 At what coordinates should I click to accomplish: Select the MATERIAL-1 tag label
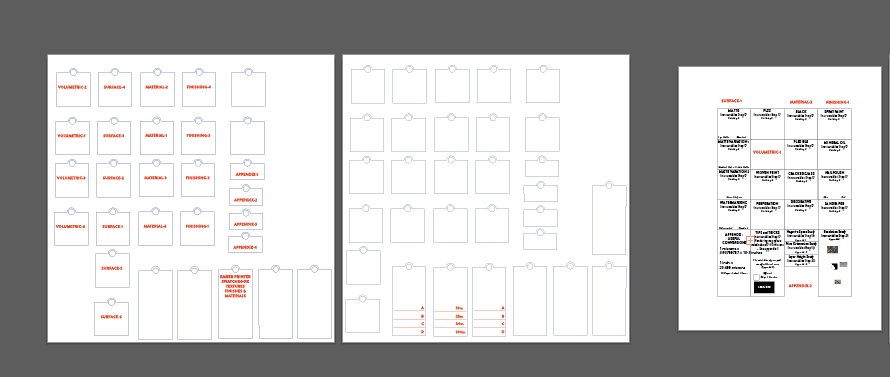tap(156, 136)
